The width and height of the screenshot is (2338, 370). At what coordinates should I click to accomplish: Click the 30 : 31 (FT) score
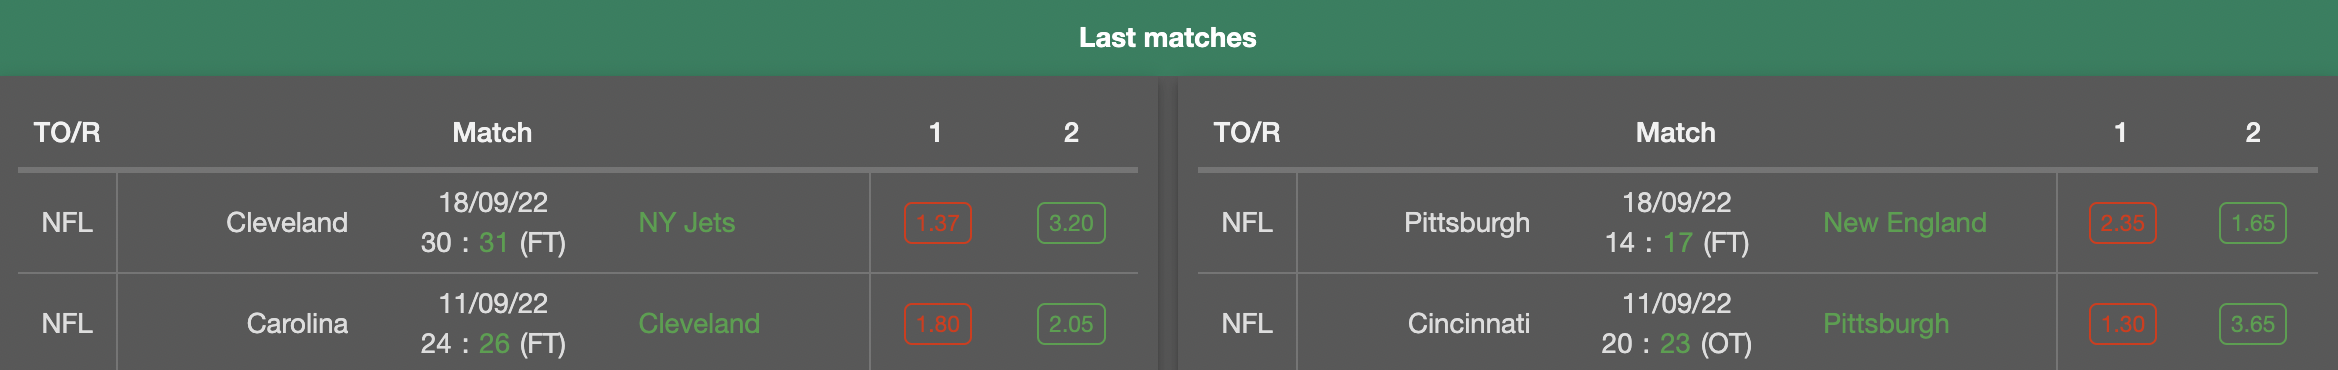(x=493, y=243)
